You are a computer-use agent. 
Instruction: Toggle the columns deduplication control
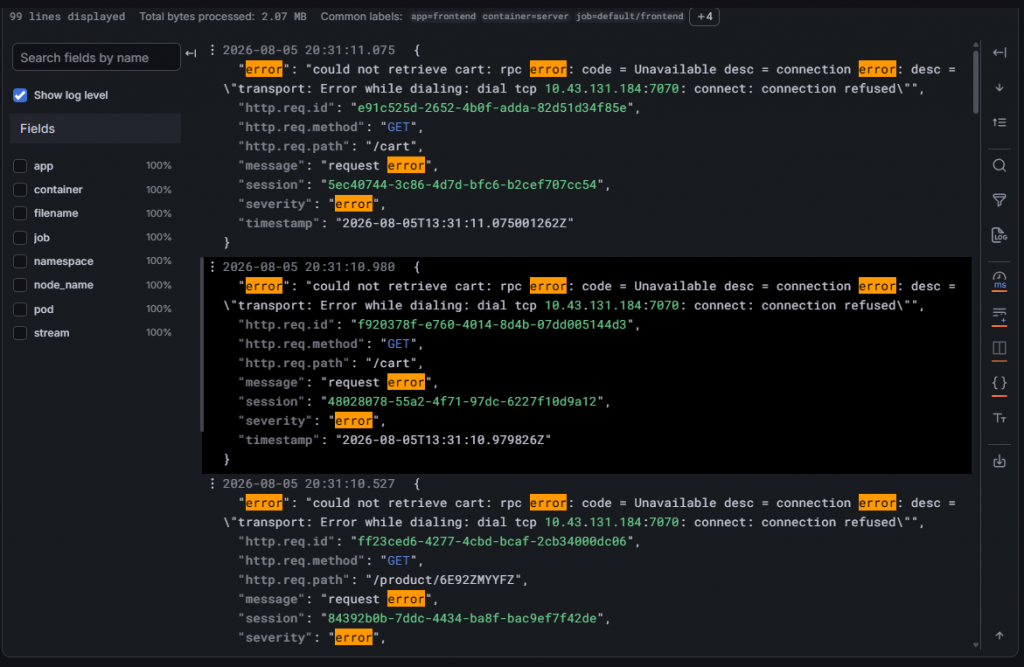click(x=999, y=348)
